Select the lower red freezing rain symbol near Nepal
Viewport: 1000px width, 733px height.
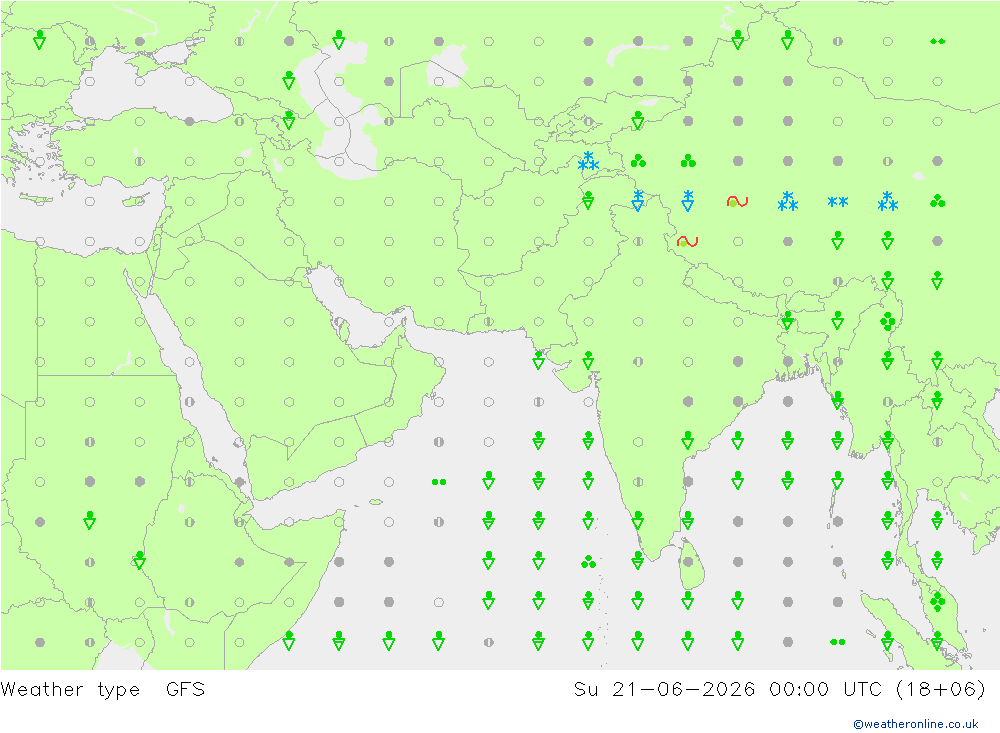(688, 242)
